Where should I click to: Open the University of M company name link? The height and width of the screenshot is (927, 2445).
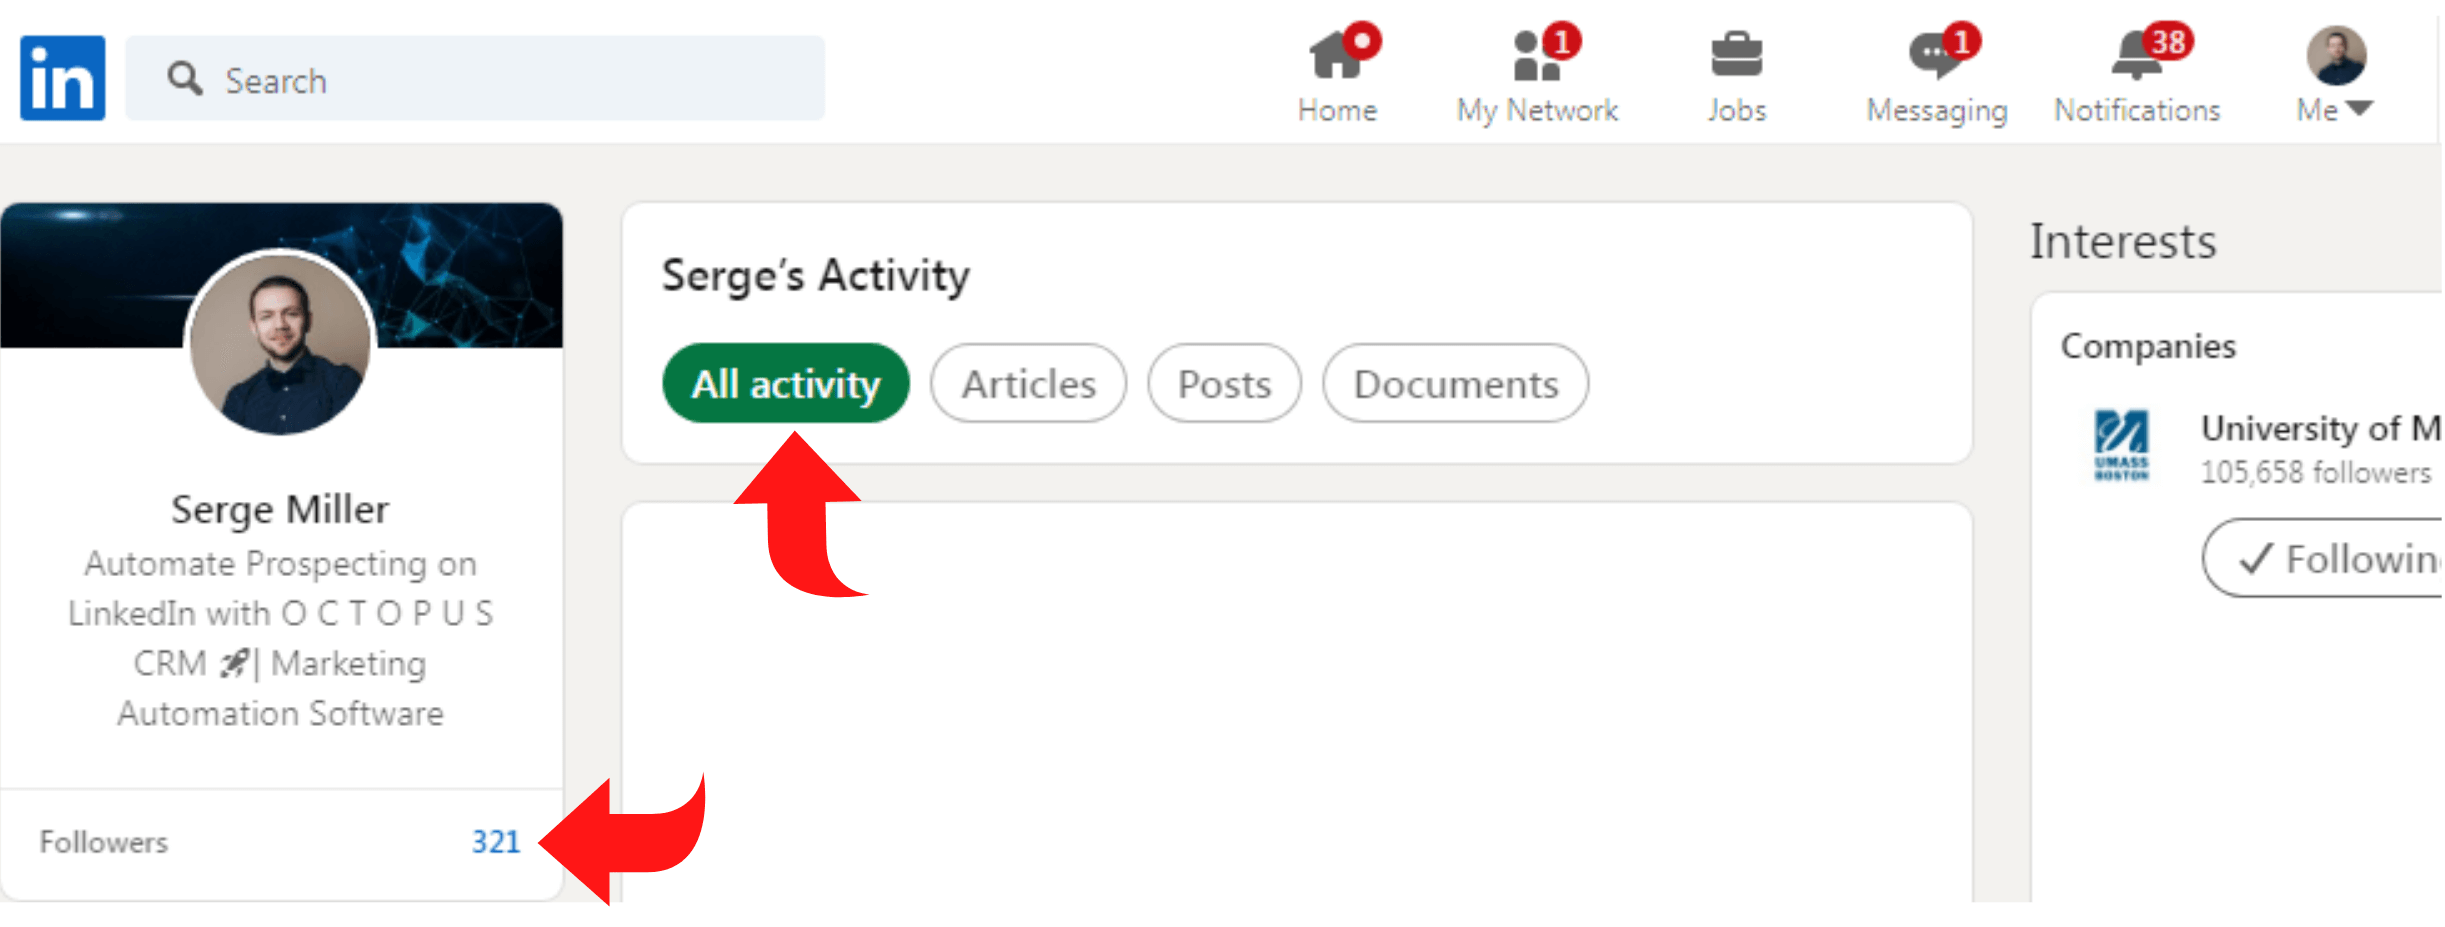point(2321,428)
